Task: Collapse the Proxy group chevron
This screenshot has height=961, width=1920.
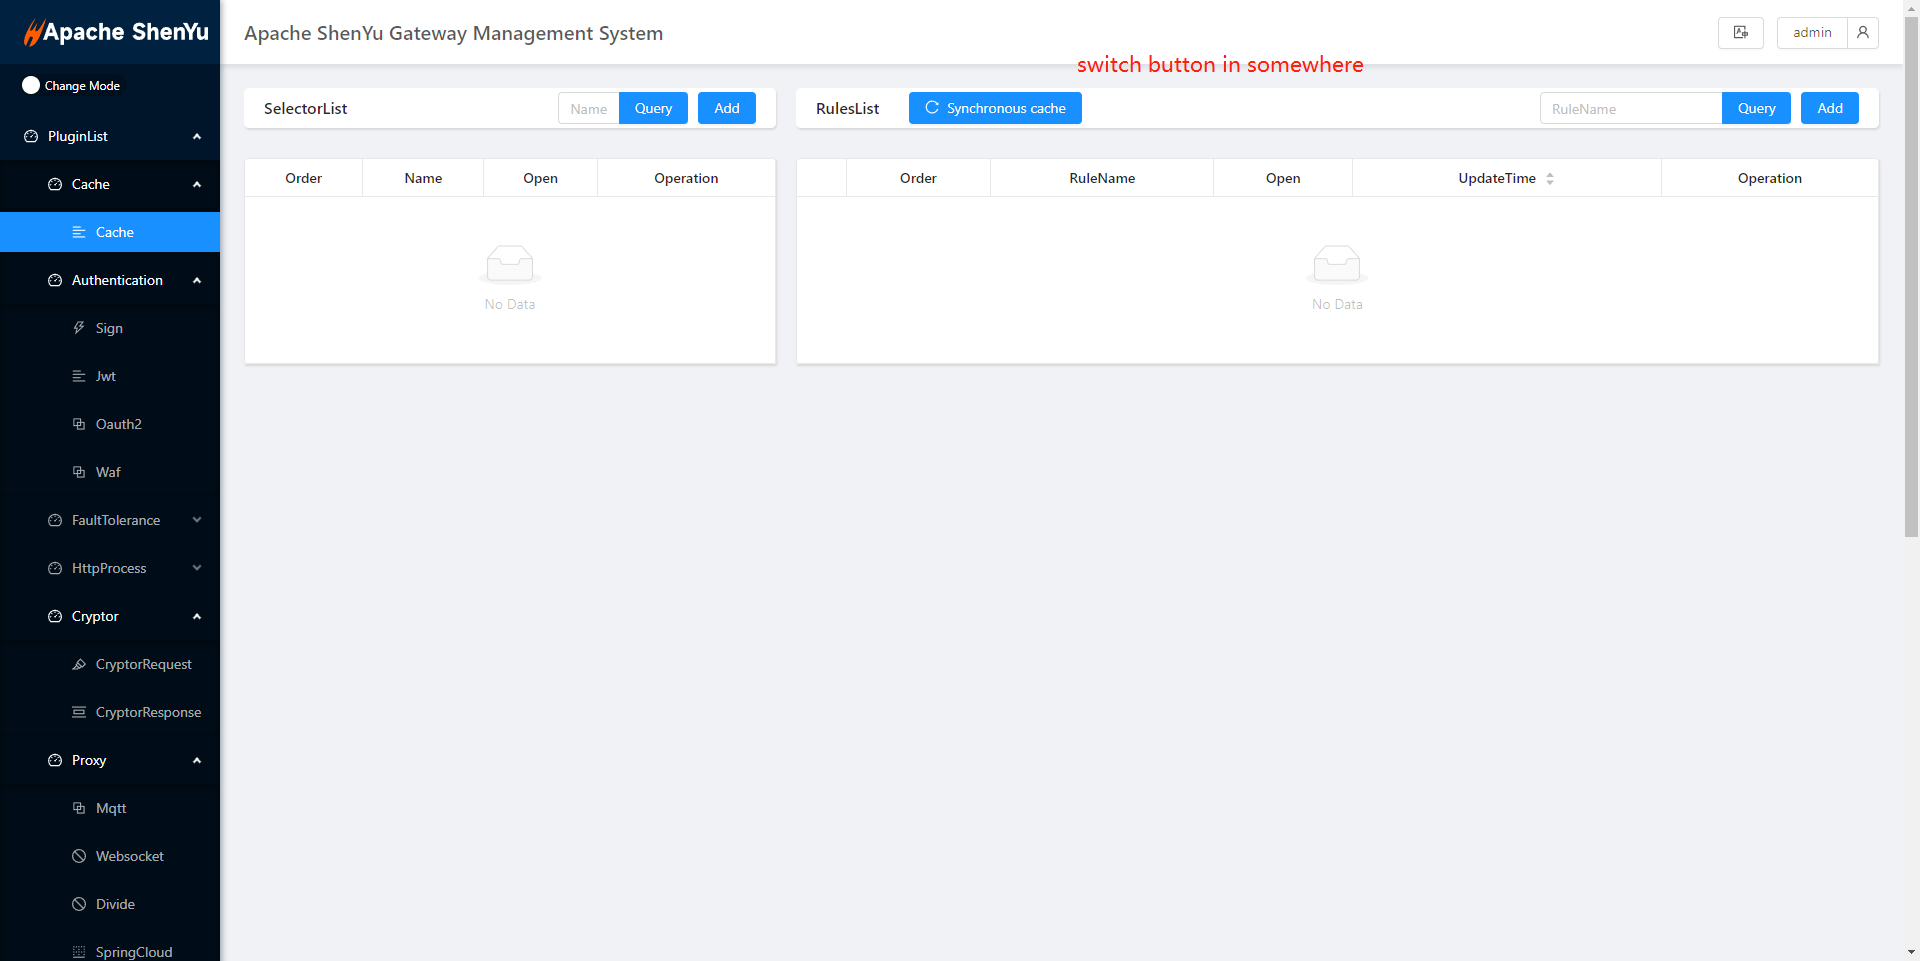Action: (197, 760)
